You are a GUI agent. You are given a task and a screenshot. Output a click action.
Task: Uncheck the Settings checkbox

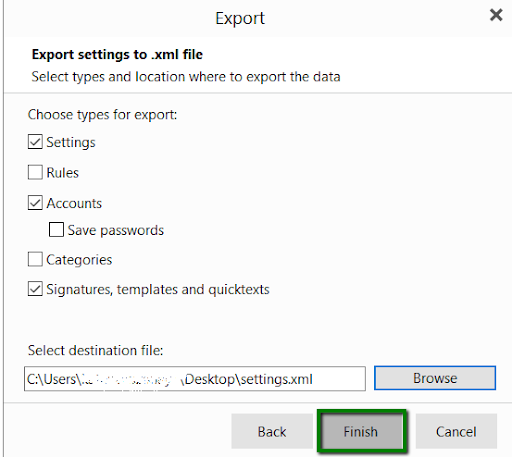(35, 142)
